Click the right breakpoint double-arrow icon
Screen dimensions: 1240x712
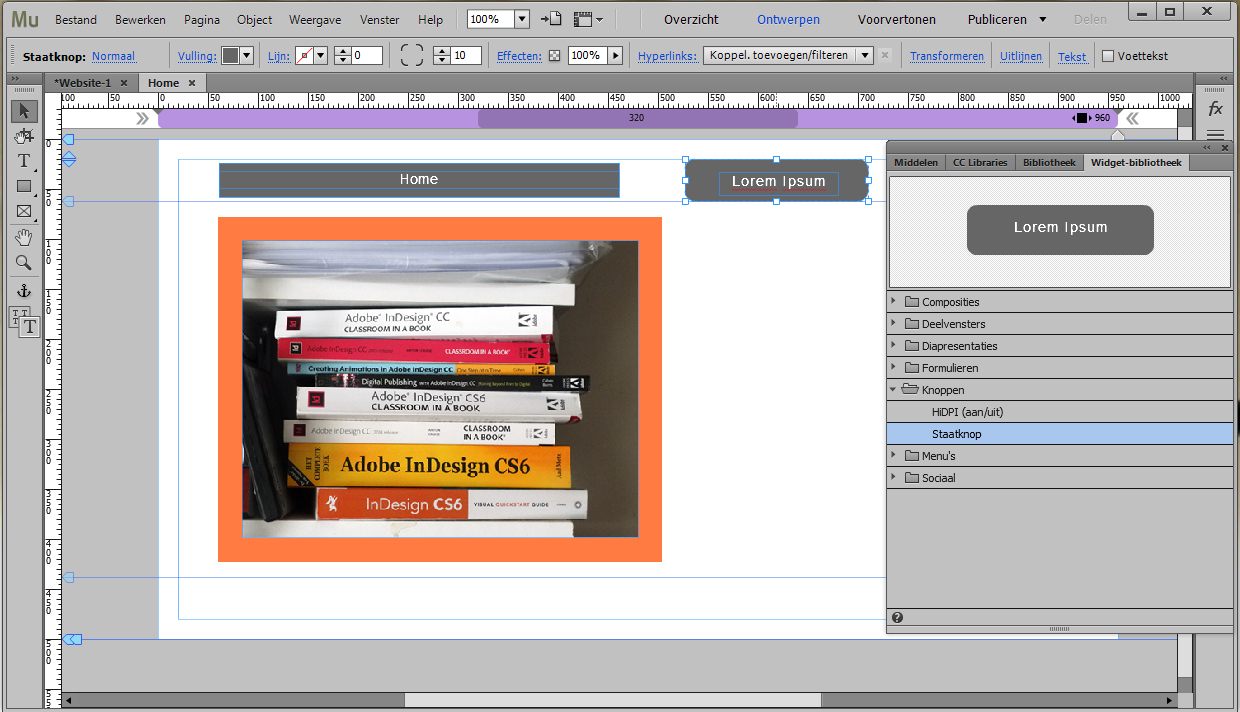tap(1132, 118)
